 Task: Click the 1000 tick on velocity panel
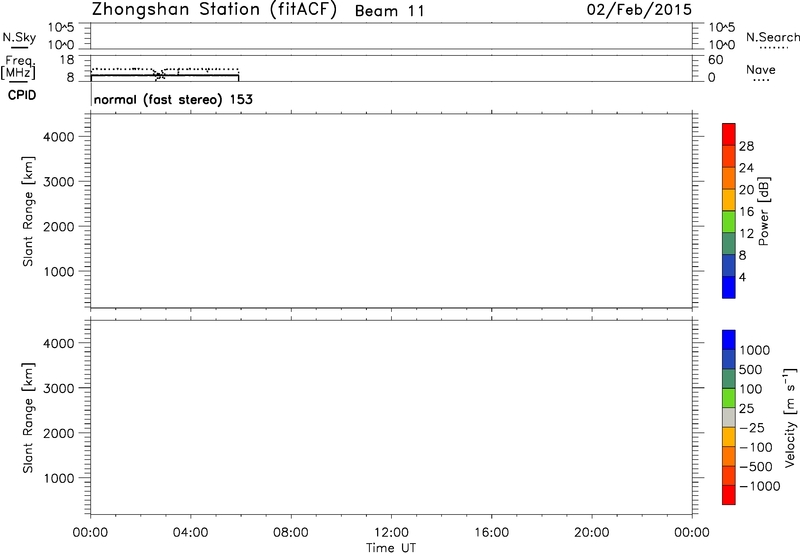[59, 478]
